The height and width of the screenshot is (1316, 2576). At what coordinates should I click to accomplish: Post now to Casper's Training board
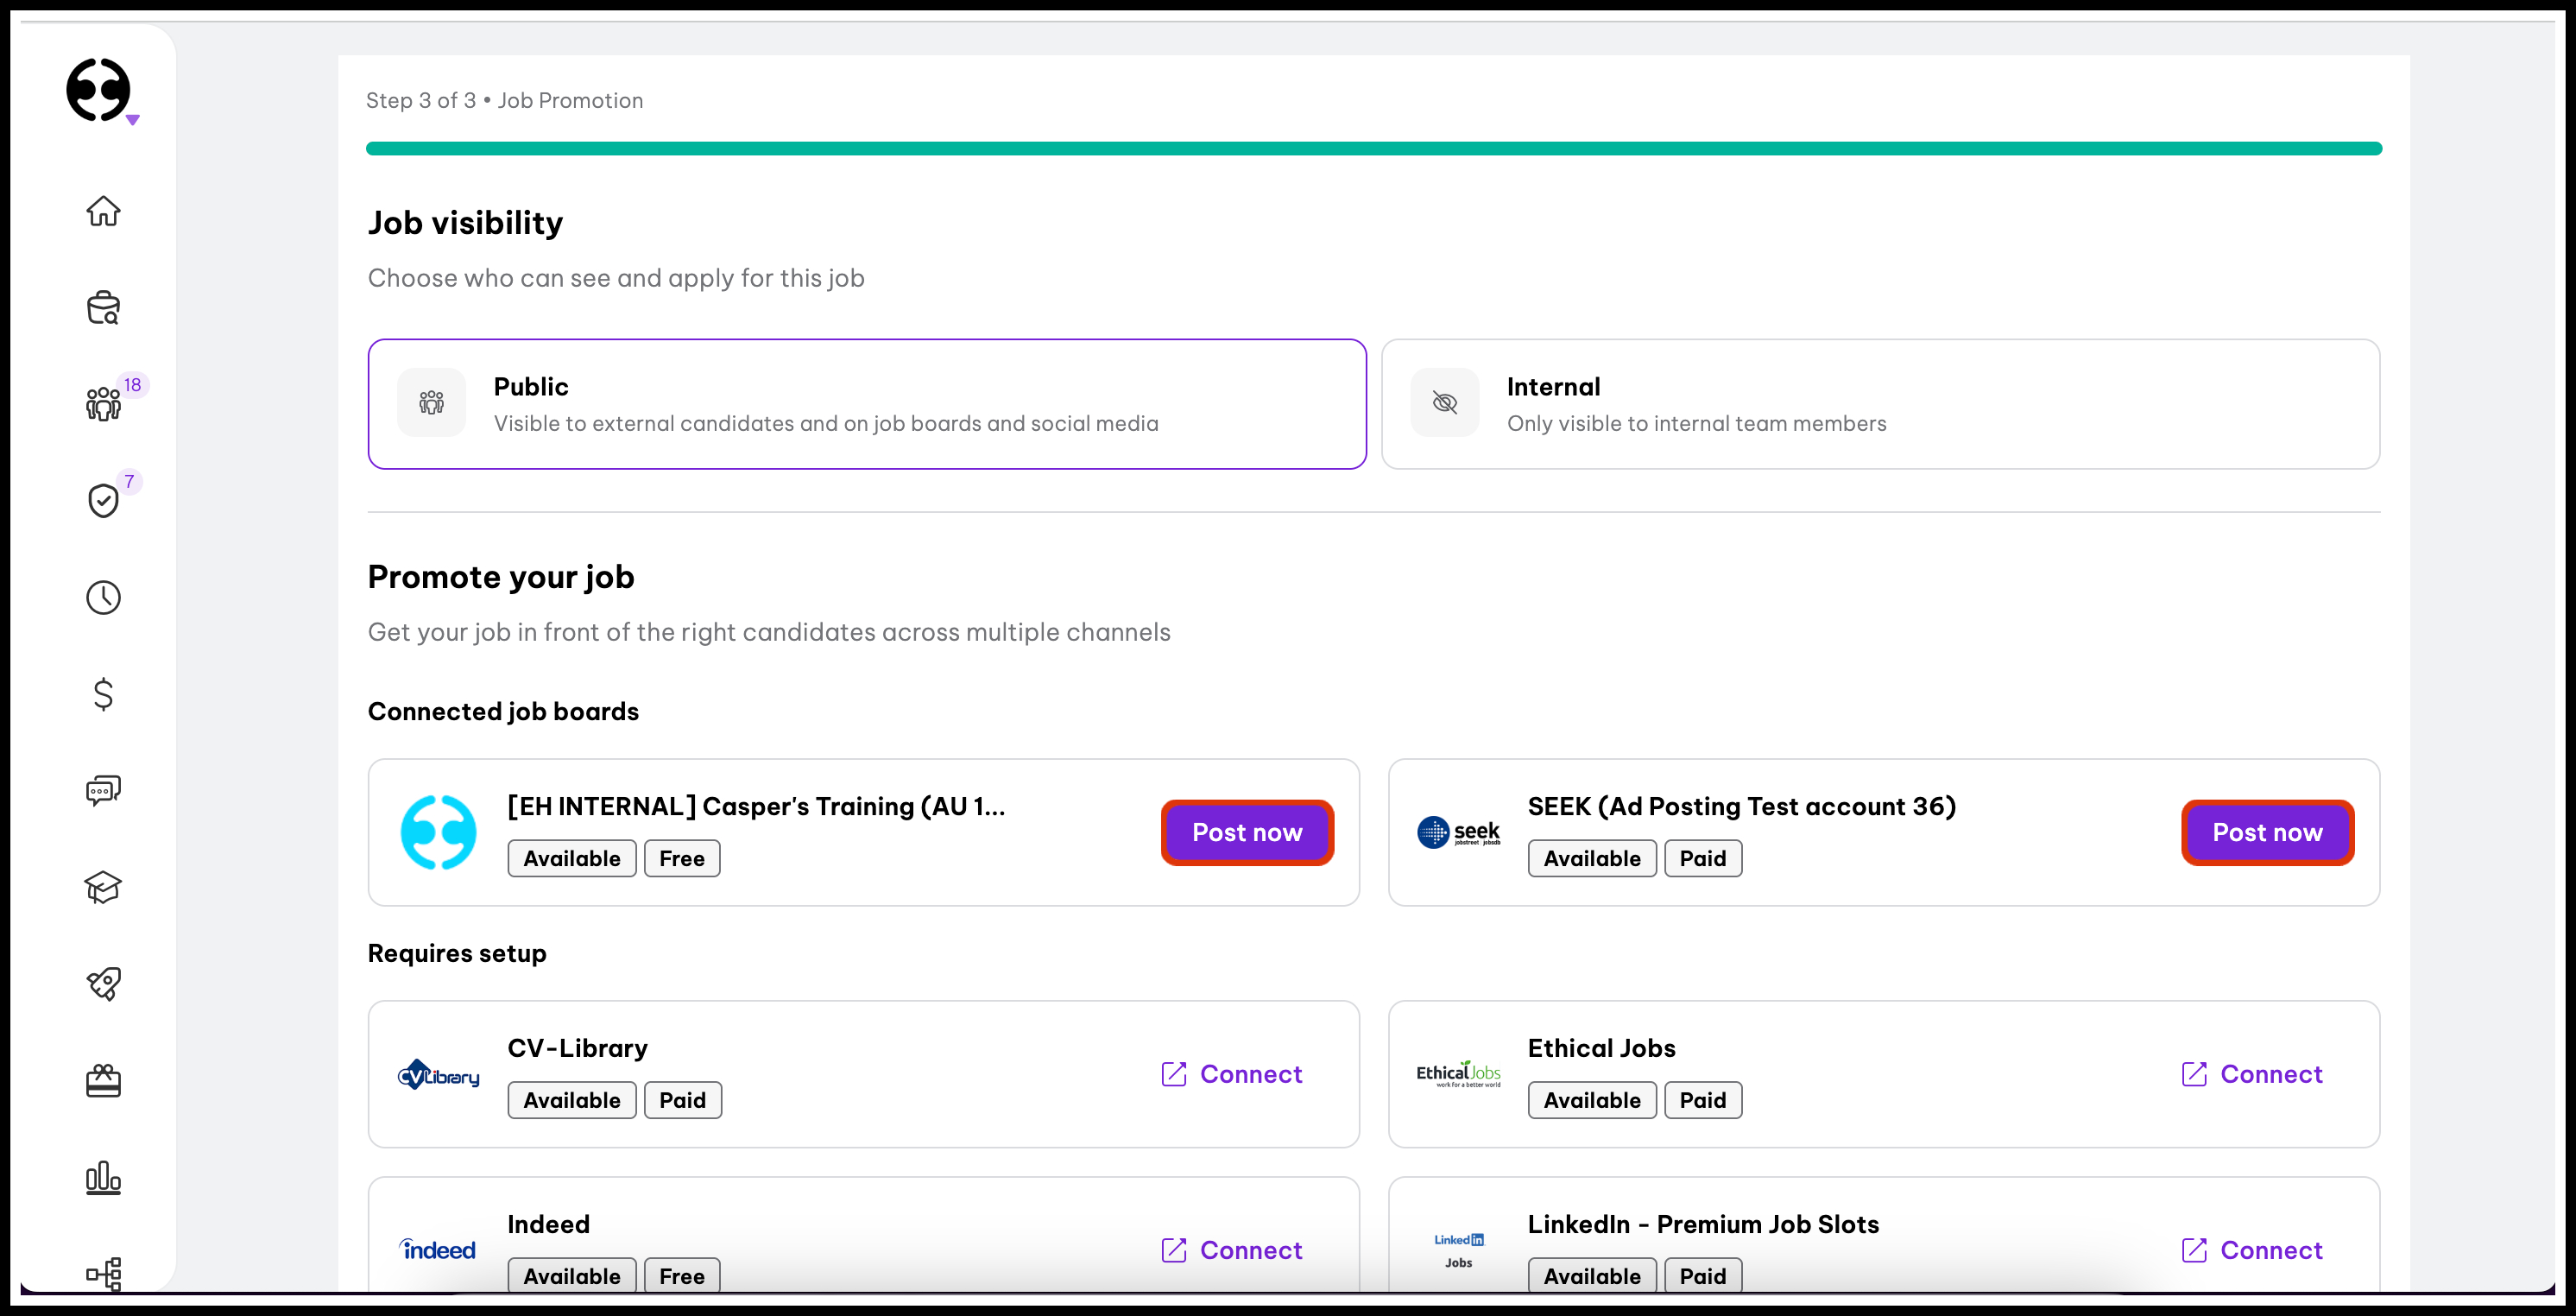coord(1246,832)
